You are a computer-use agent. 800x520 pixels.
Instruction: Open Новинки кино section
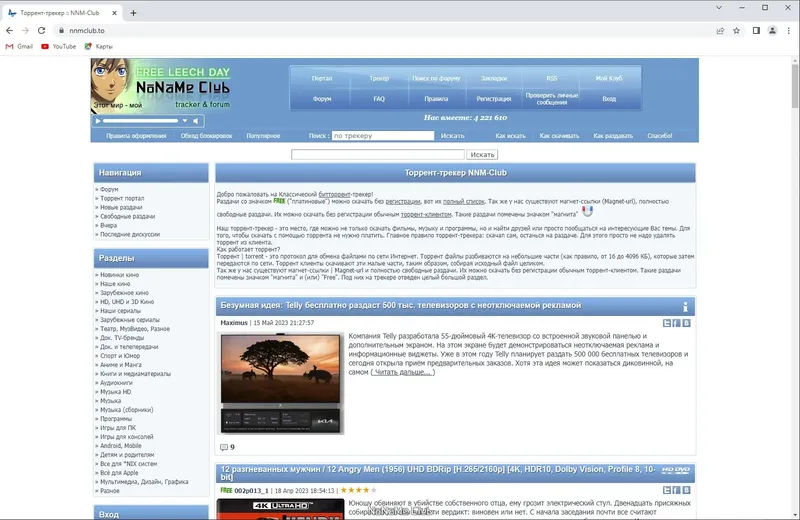pos(119,275)
